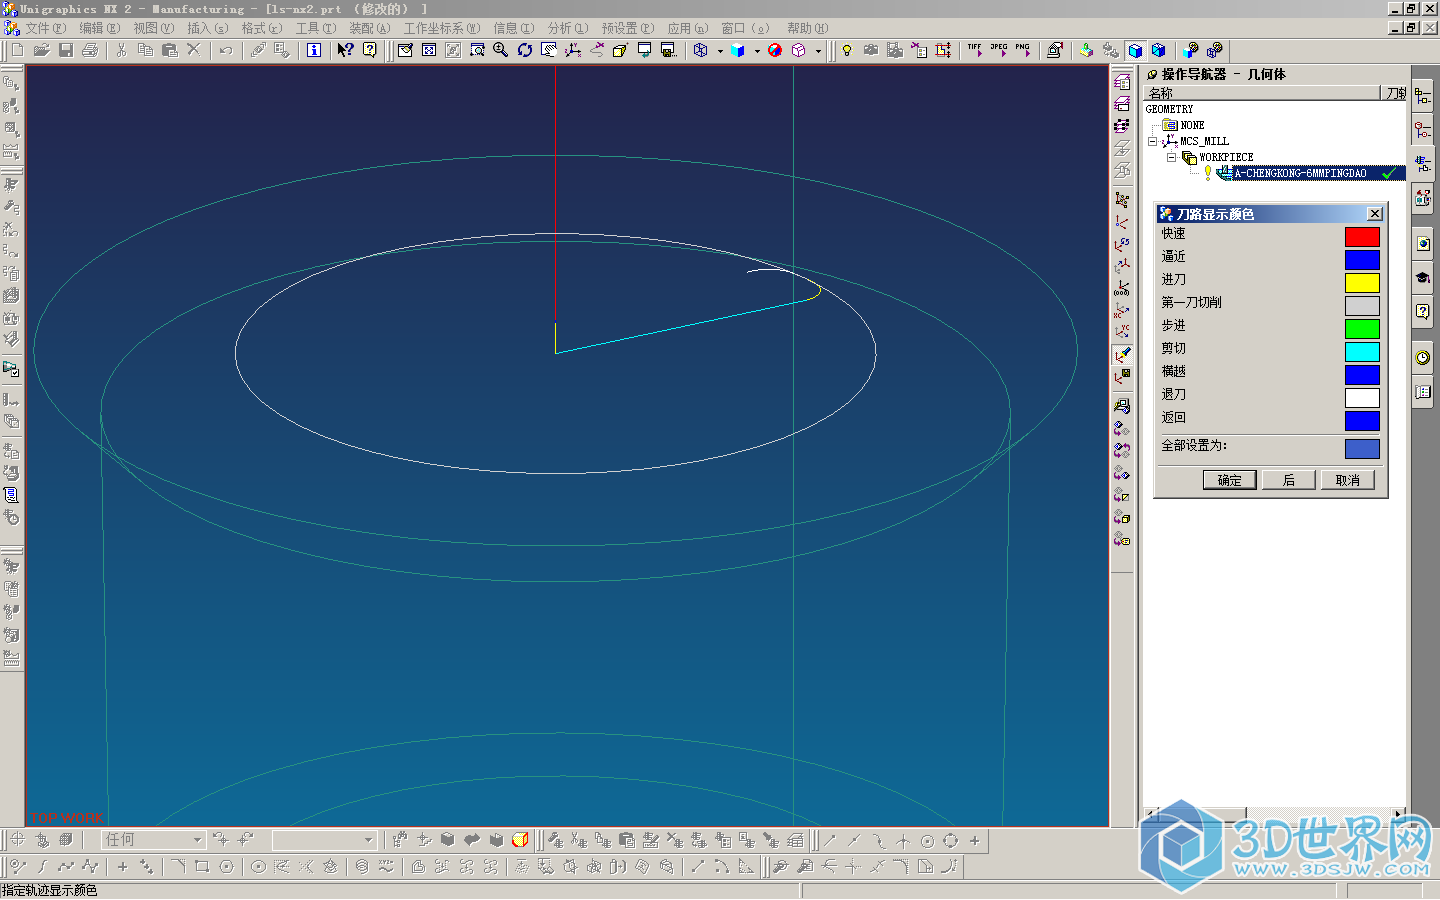Screen dimensions: 1440x900
Task: Paste with the clipboard toolbar icon
Action: [x=169, y=50]
